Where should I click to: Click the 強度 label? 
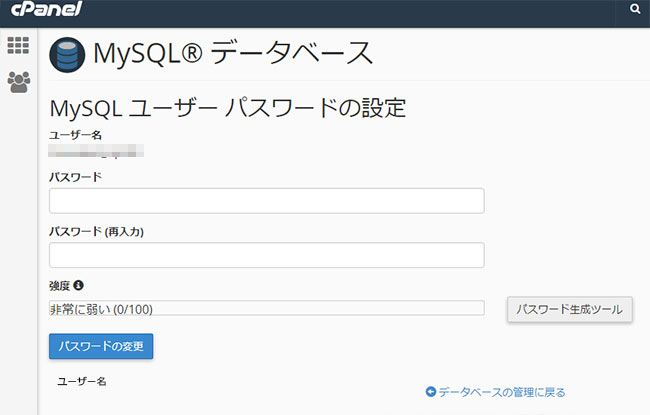pyautogui.click(x=59, y=286)
